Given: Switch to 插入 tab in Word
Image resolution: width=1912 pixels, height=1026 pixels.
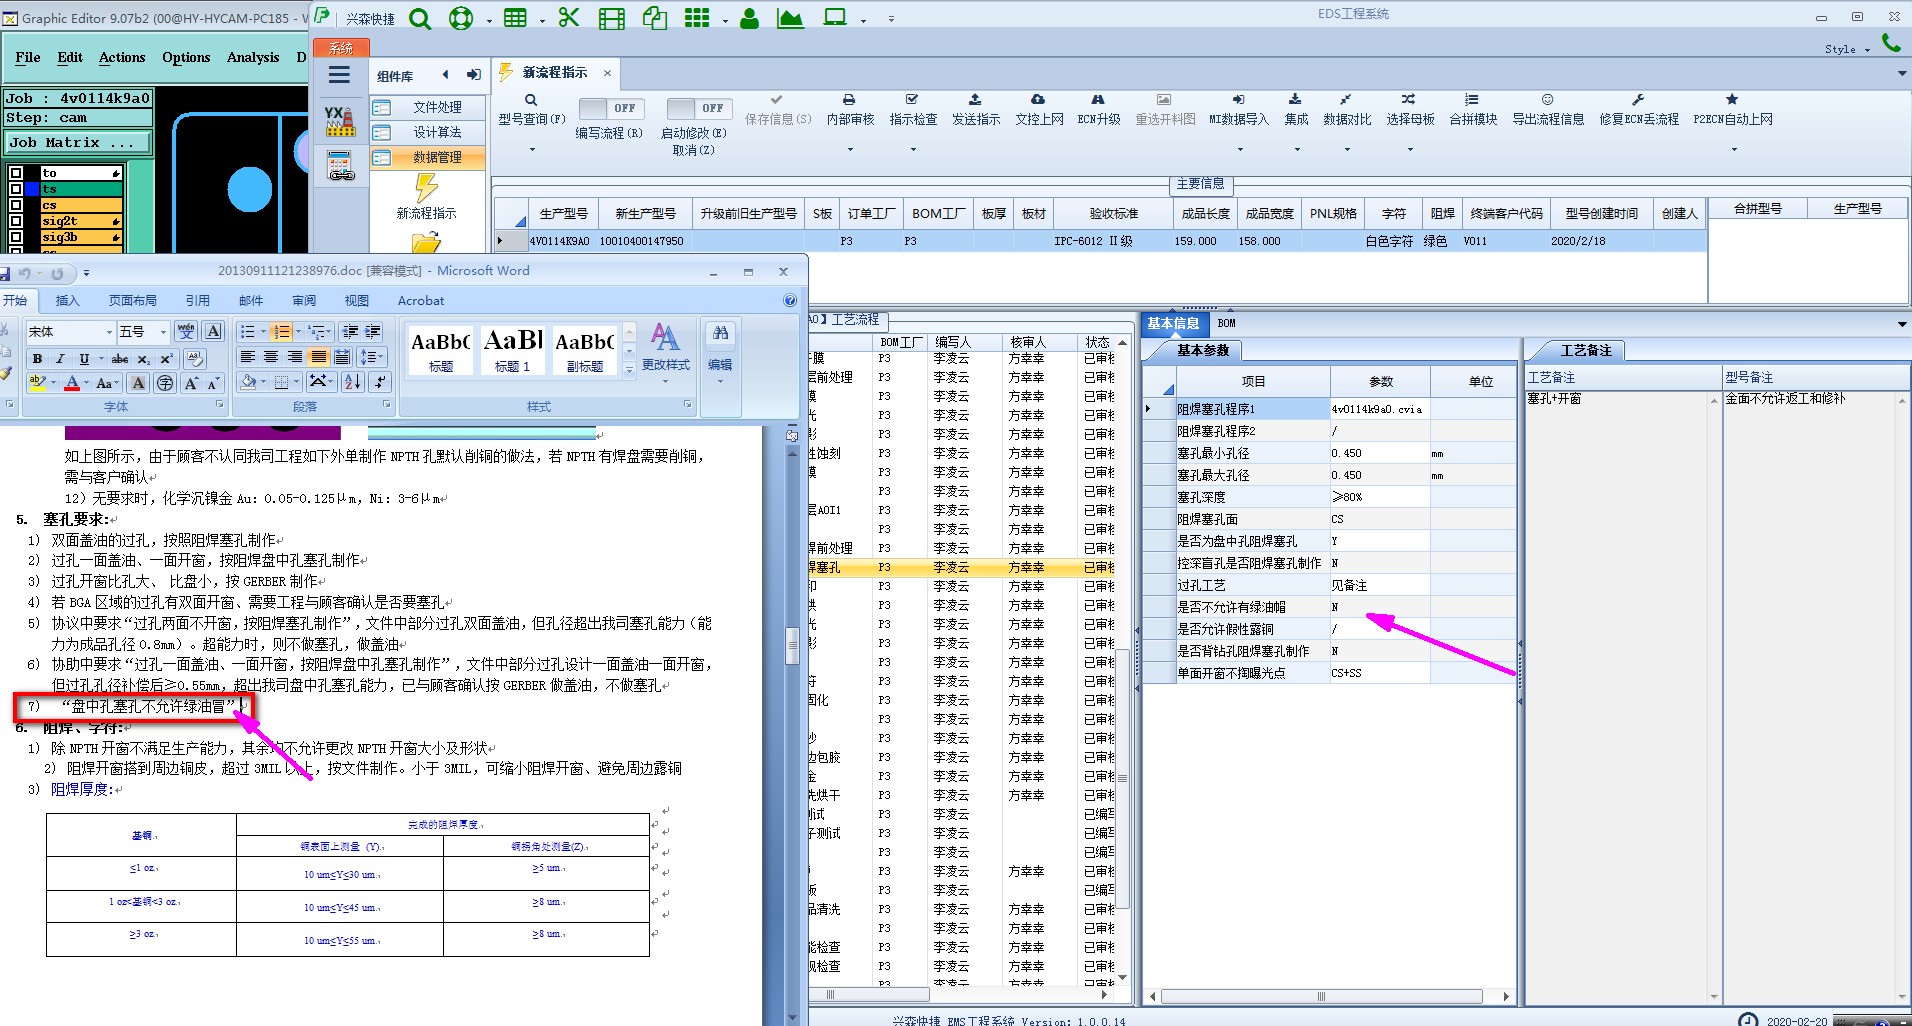Looking at the screenshot, I should (67, 300).
